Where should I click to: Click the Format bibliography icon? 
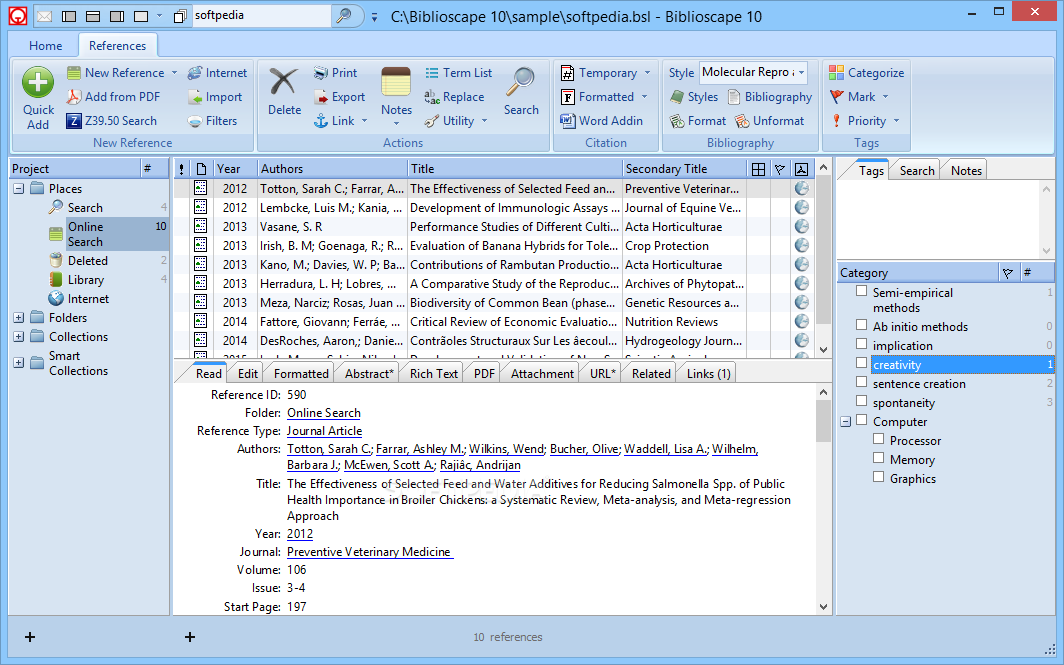pos(677,121)
